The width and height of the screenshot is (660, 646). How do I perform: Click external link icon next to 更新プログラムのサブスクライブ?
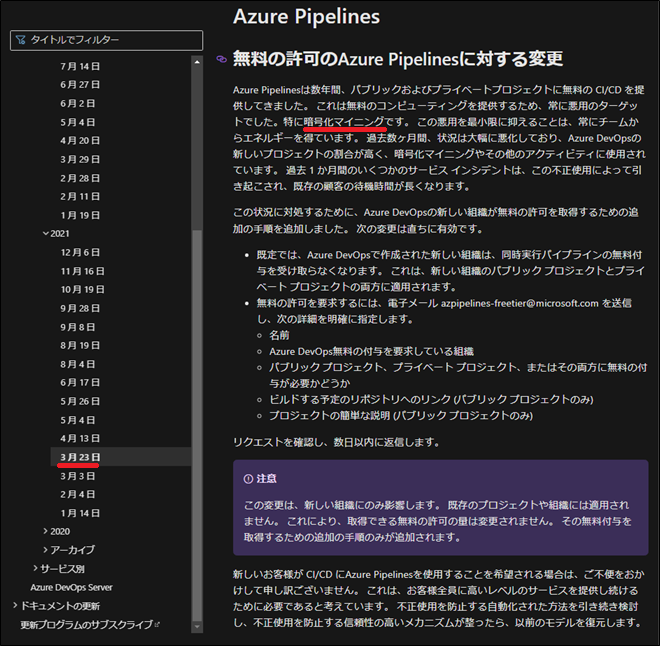click(x=157, y=625)
